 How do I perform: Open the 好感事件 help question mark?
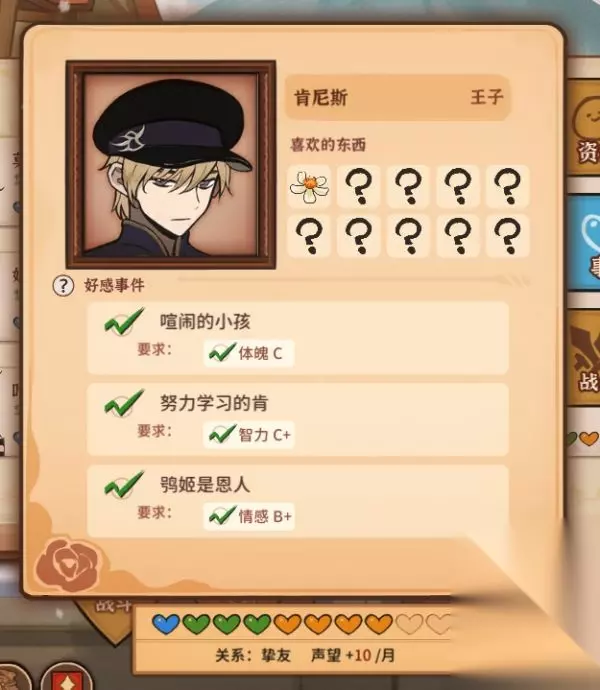coord(63,286)
